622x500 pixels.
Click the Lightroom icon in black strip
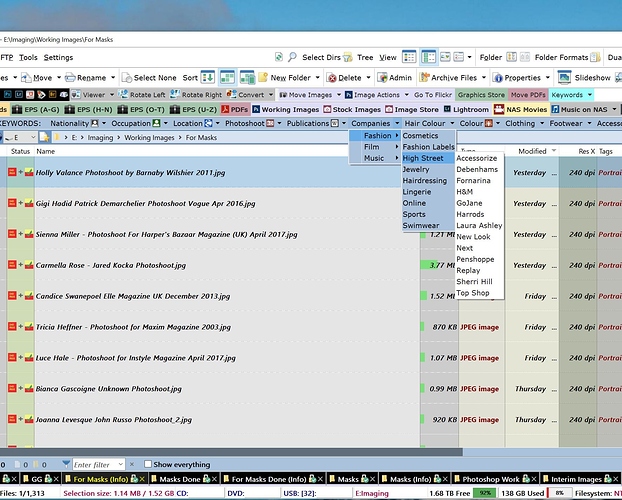pyautogui.click(x=19, y=94)
